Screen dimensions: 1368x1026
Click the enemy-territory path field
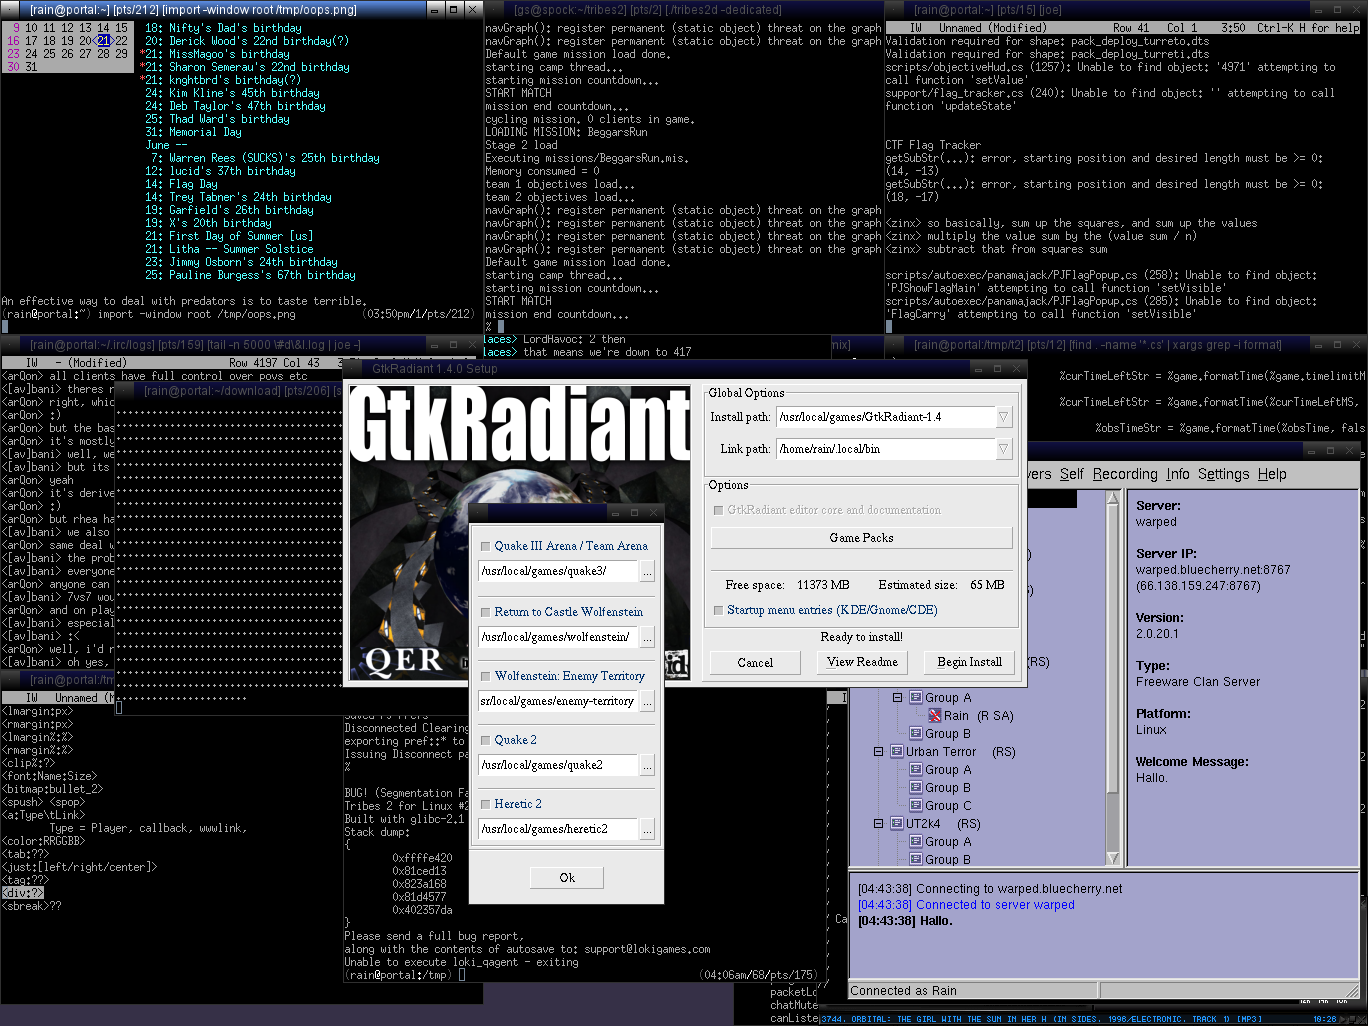click(x=558, y=701)
